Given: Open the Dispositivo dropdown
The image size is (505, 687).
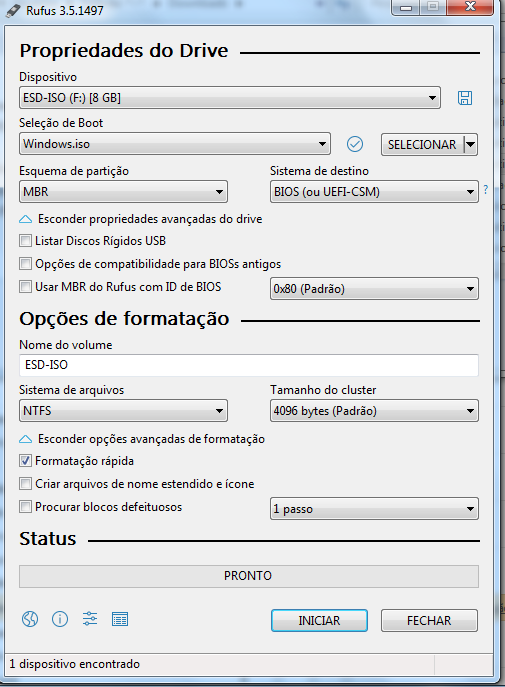Looking at the screenshot, I should tap(230, 98).
